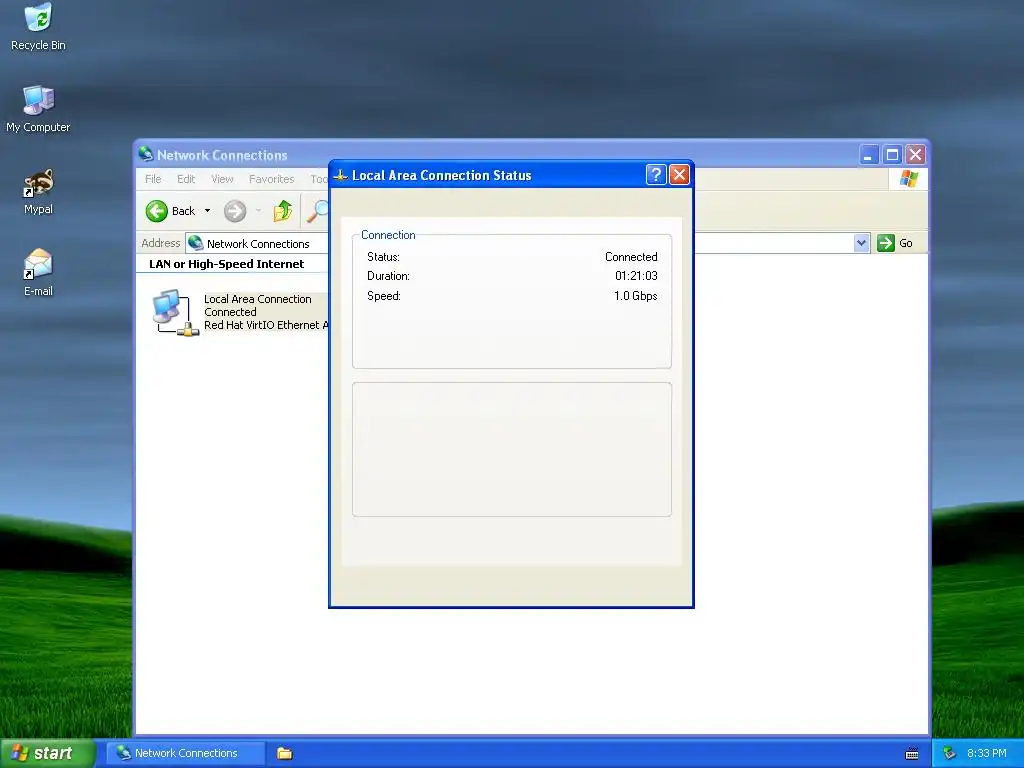Image resolution: width=1024 pixels, height=768 pixels.
Task: Click the Search magnifier toolbar icon
Action: (x=318, y=211)
